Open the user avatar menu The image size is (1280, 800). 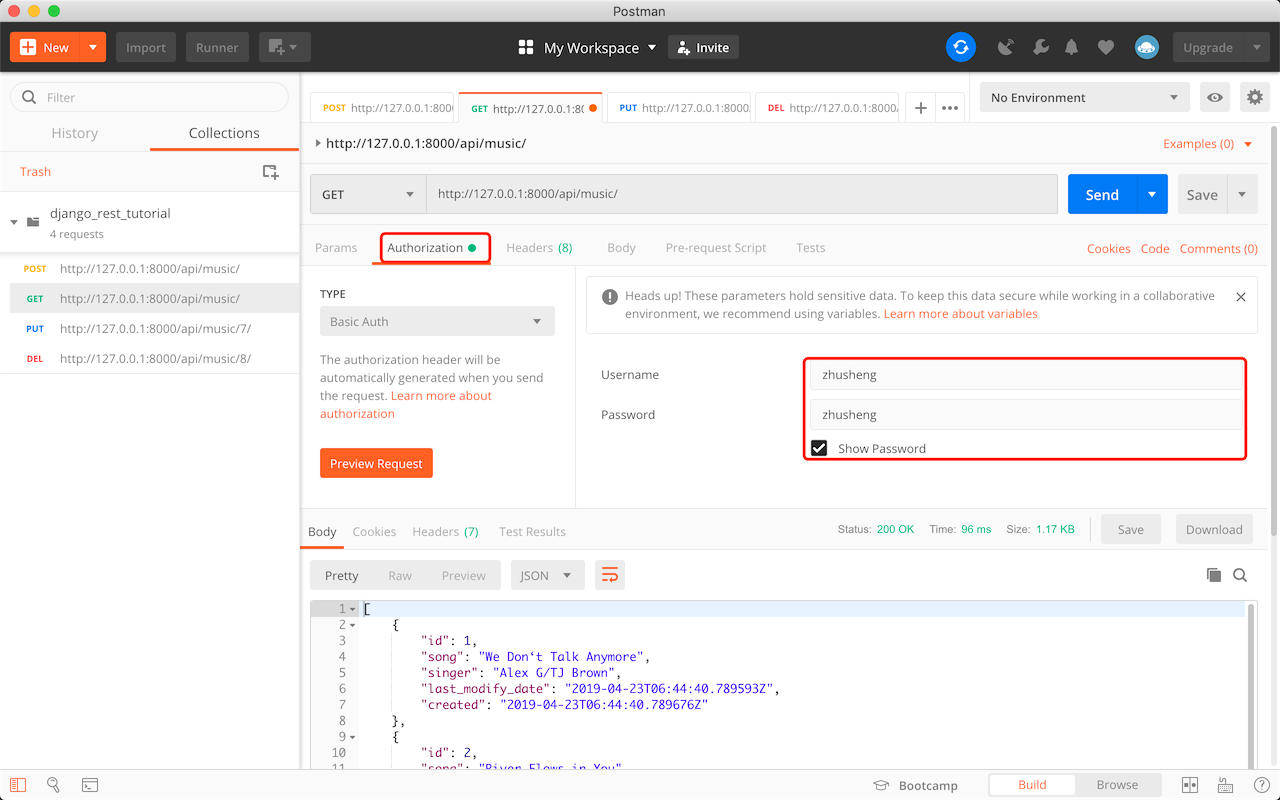(1146, 47)
